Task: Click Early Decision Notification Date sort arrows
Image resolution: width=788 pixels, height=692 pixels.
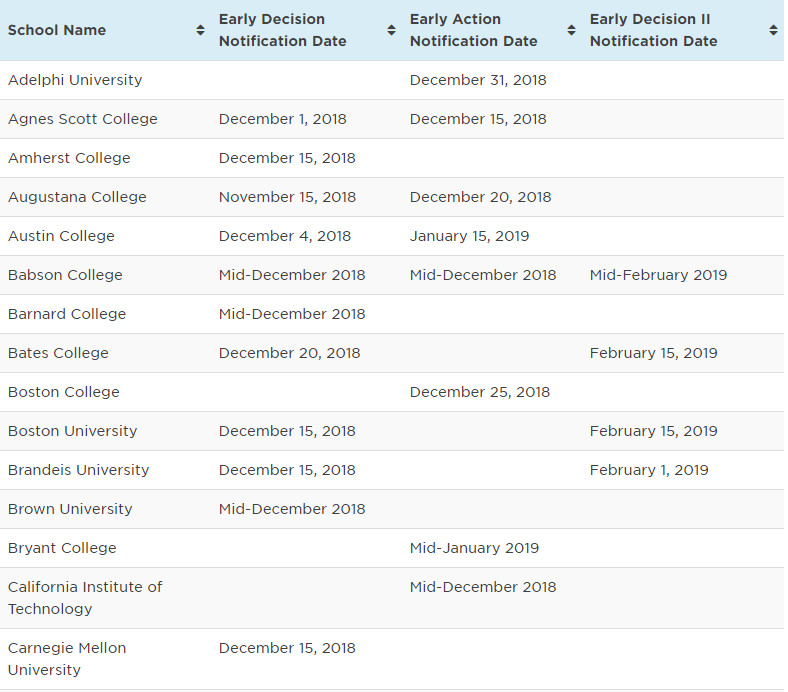Action: click(x=391, y=31)
